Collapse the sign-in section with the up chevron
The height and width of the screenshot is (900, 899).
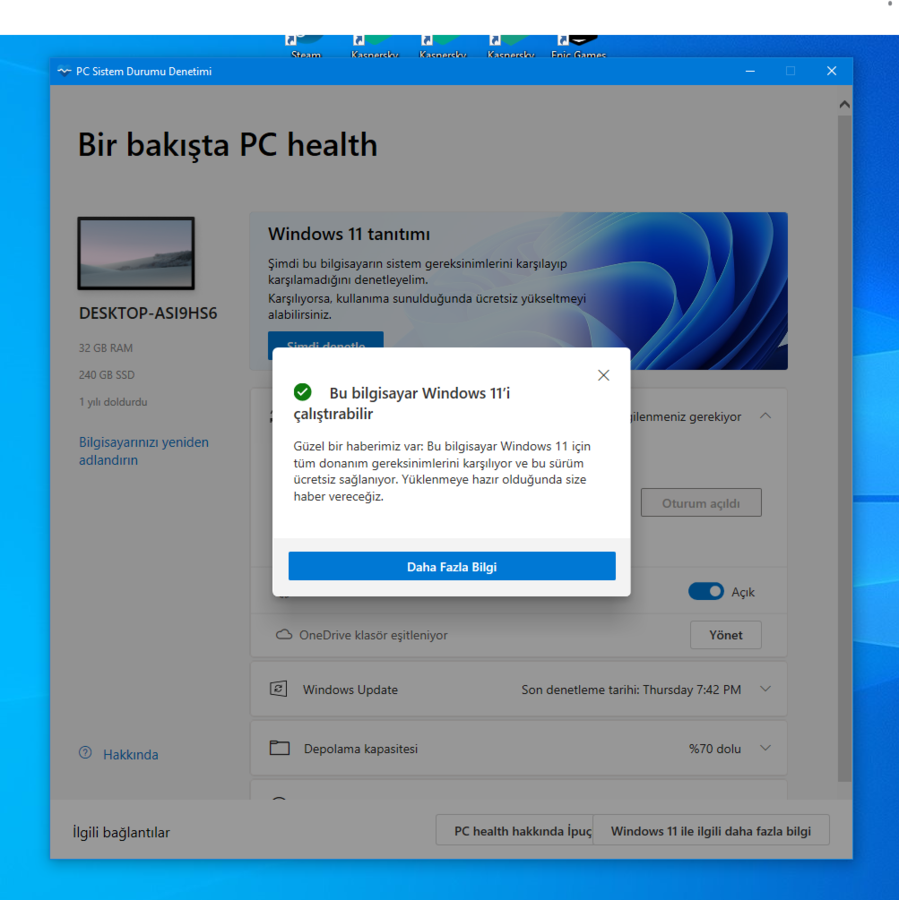pyautogui.click(x=765, y=416)
